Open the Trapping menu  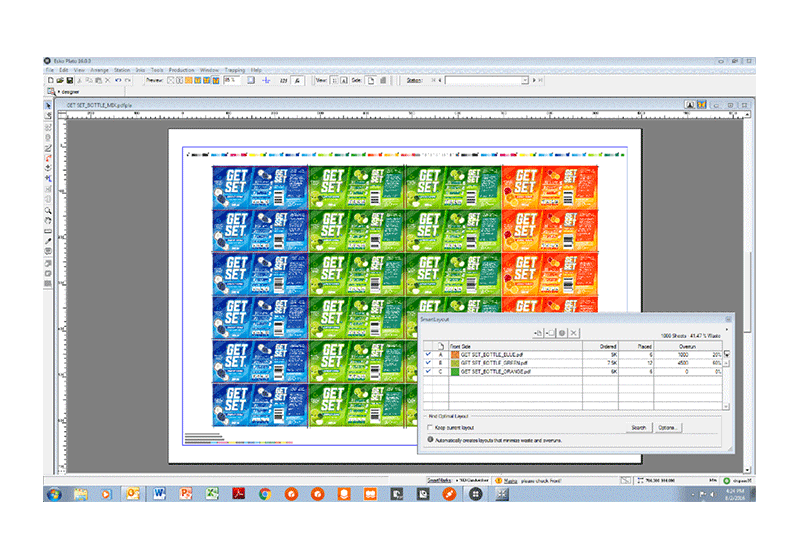point(235,70)
